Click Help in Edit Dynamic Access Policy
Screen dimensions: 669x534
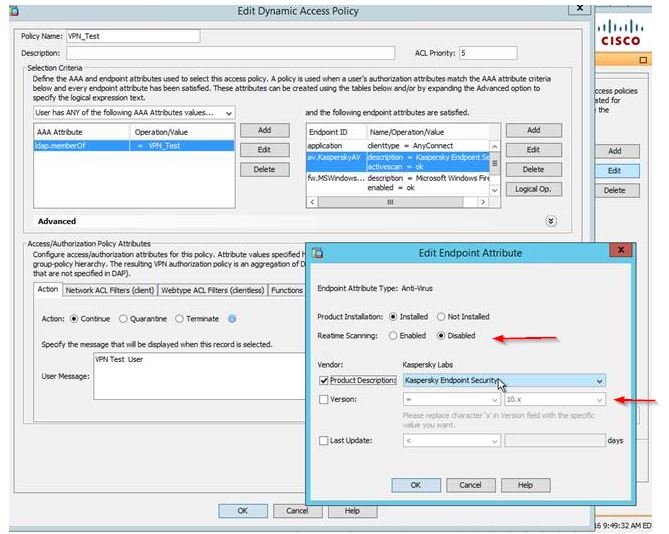point(352,511)
